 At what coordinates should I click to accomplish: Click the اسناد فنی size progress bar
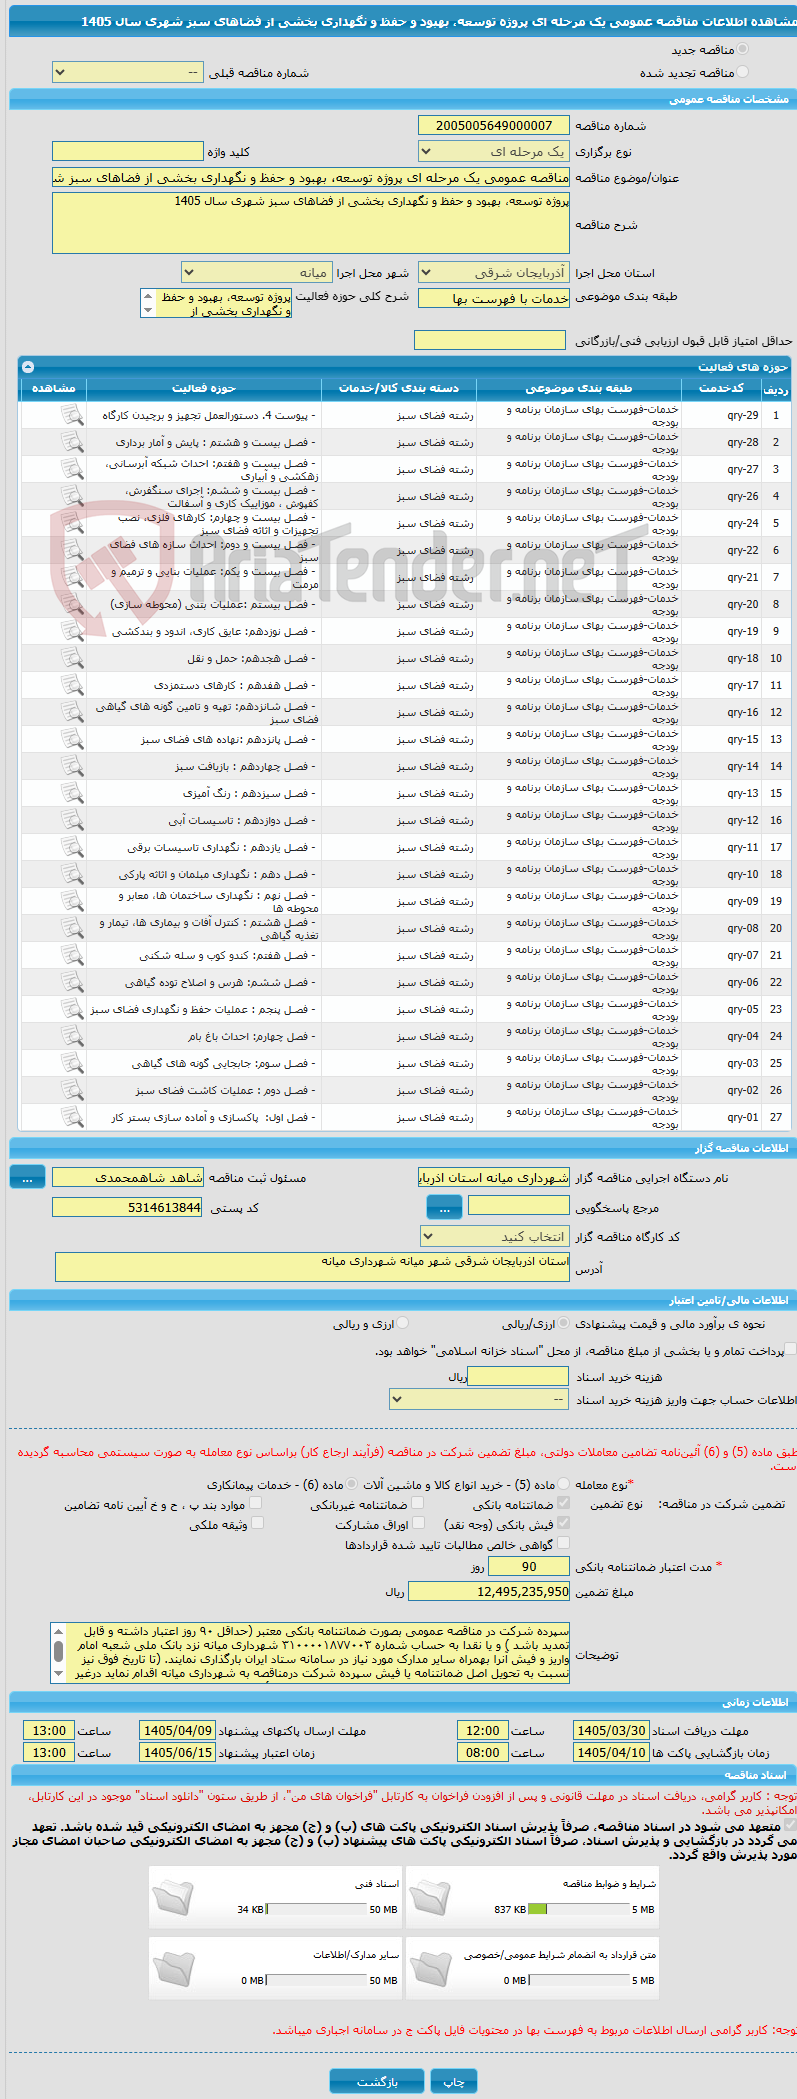tap(316, 1909)
